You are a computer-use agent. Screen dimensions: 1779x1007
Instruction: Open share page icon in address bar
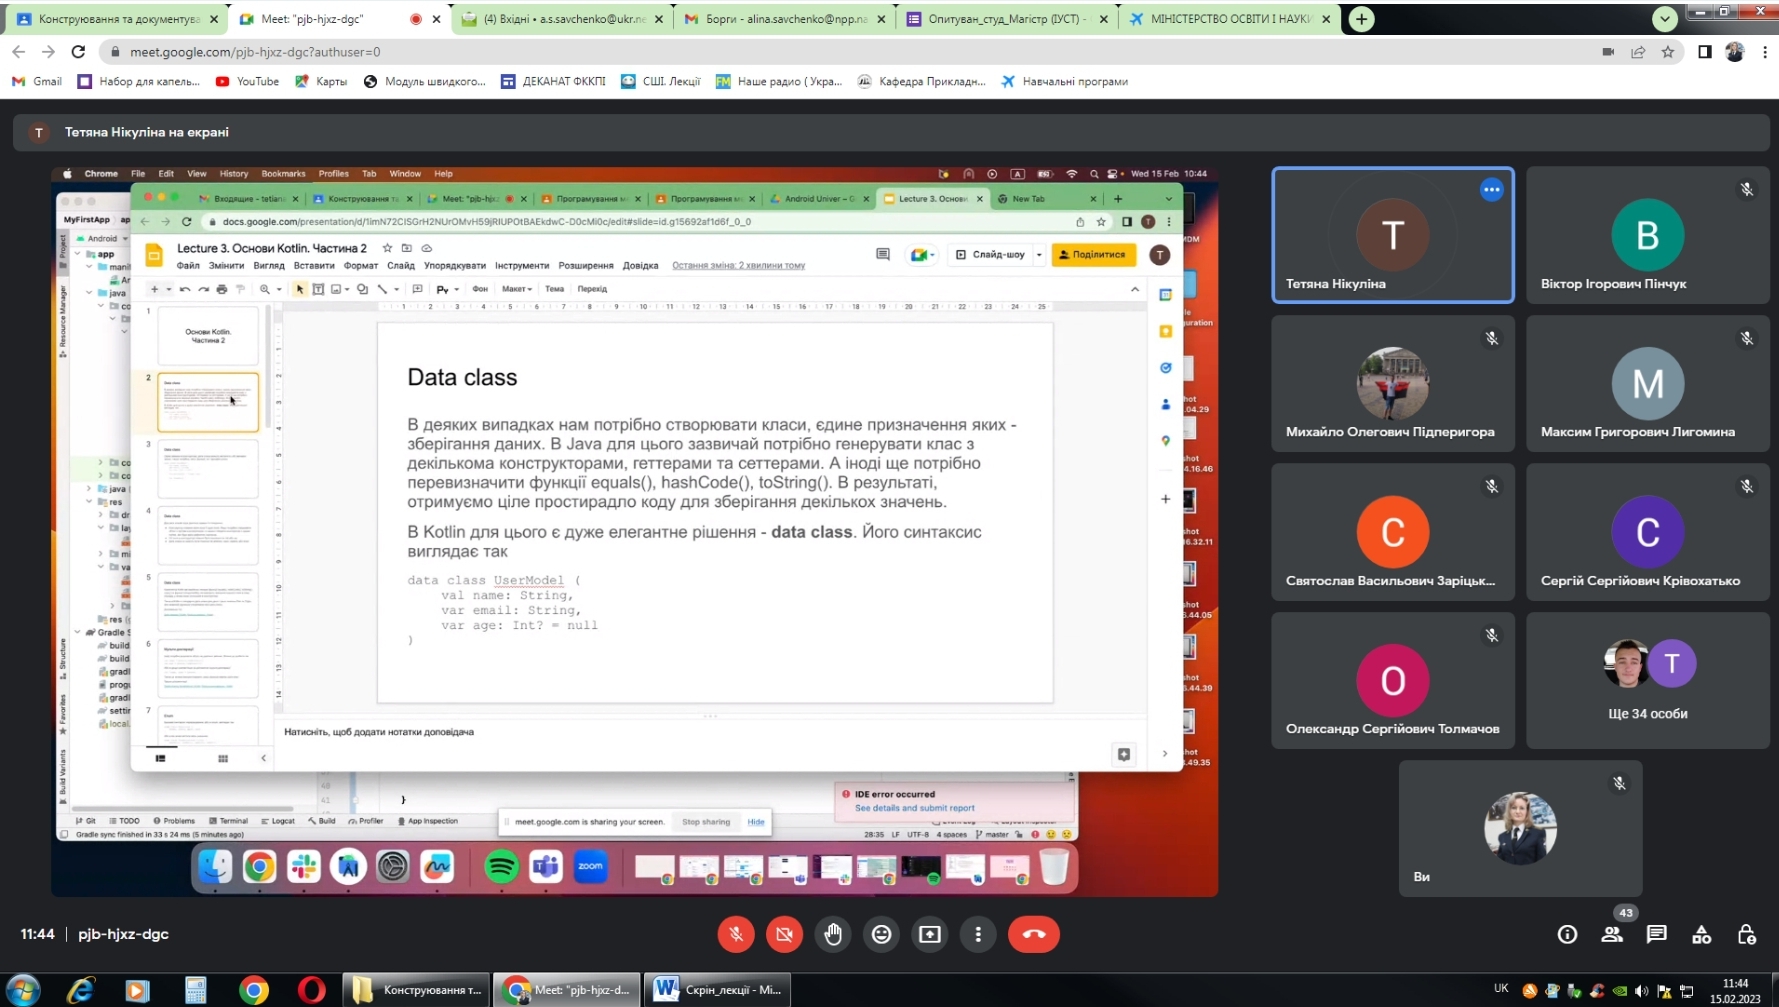point(1638,52)
